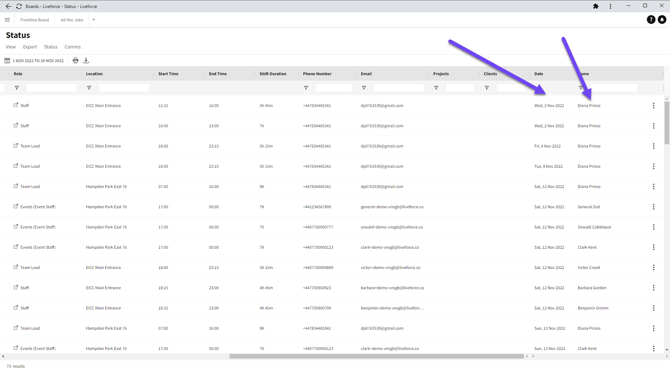Open the Barbara Gordon row link icon
Screen dimensions: 670x372
click(x=16, y=287)
